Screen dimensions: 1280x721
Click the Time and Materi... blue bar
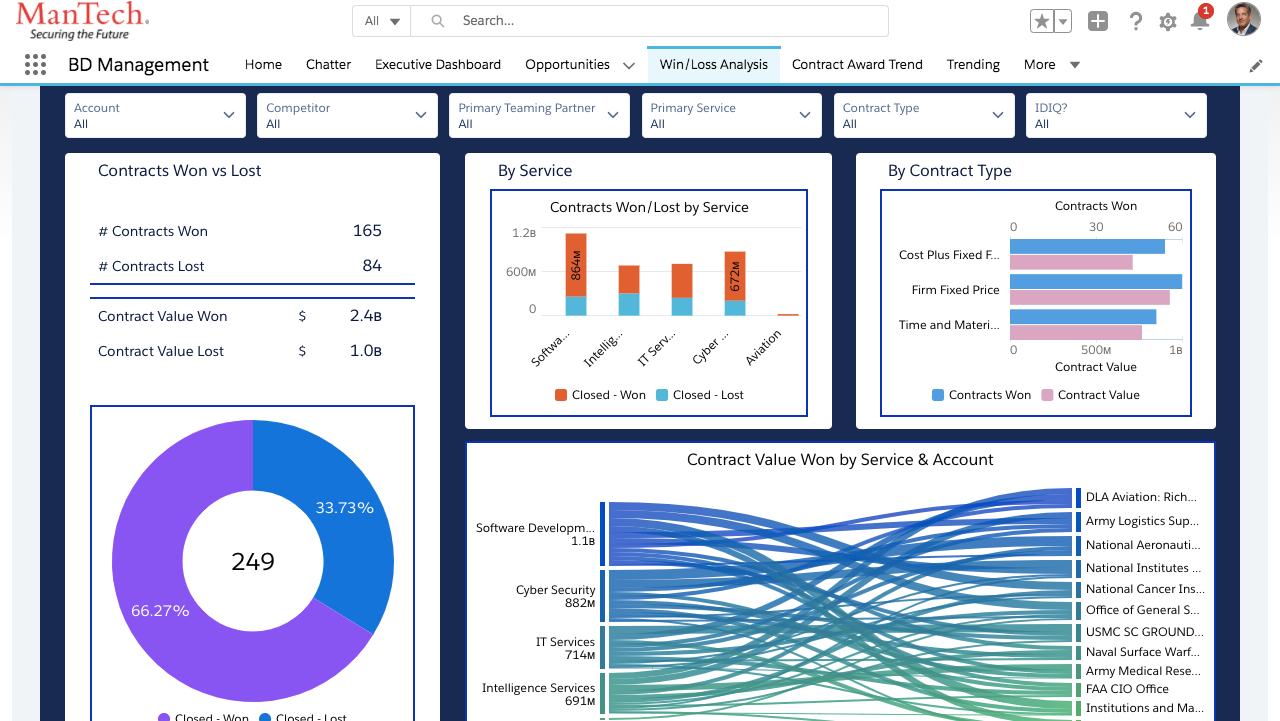(1083, 317)
